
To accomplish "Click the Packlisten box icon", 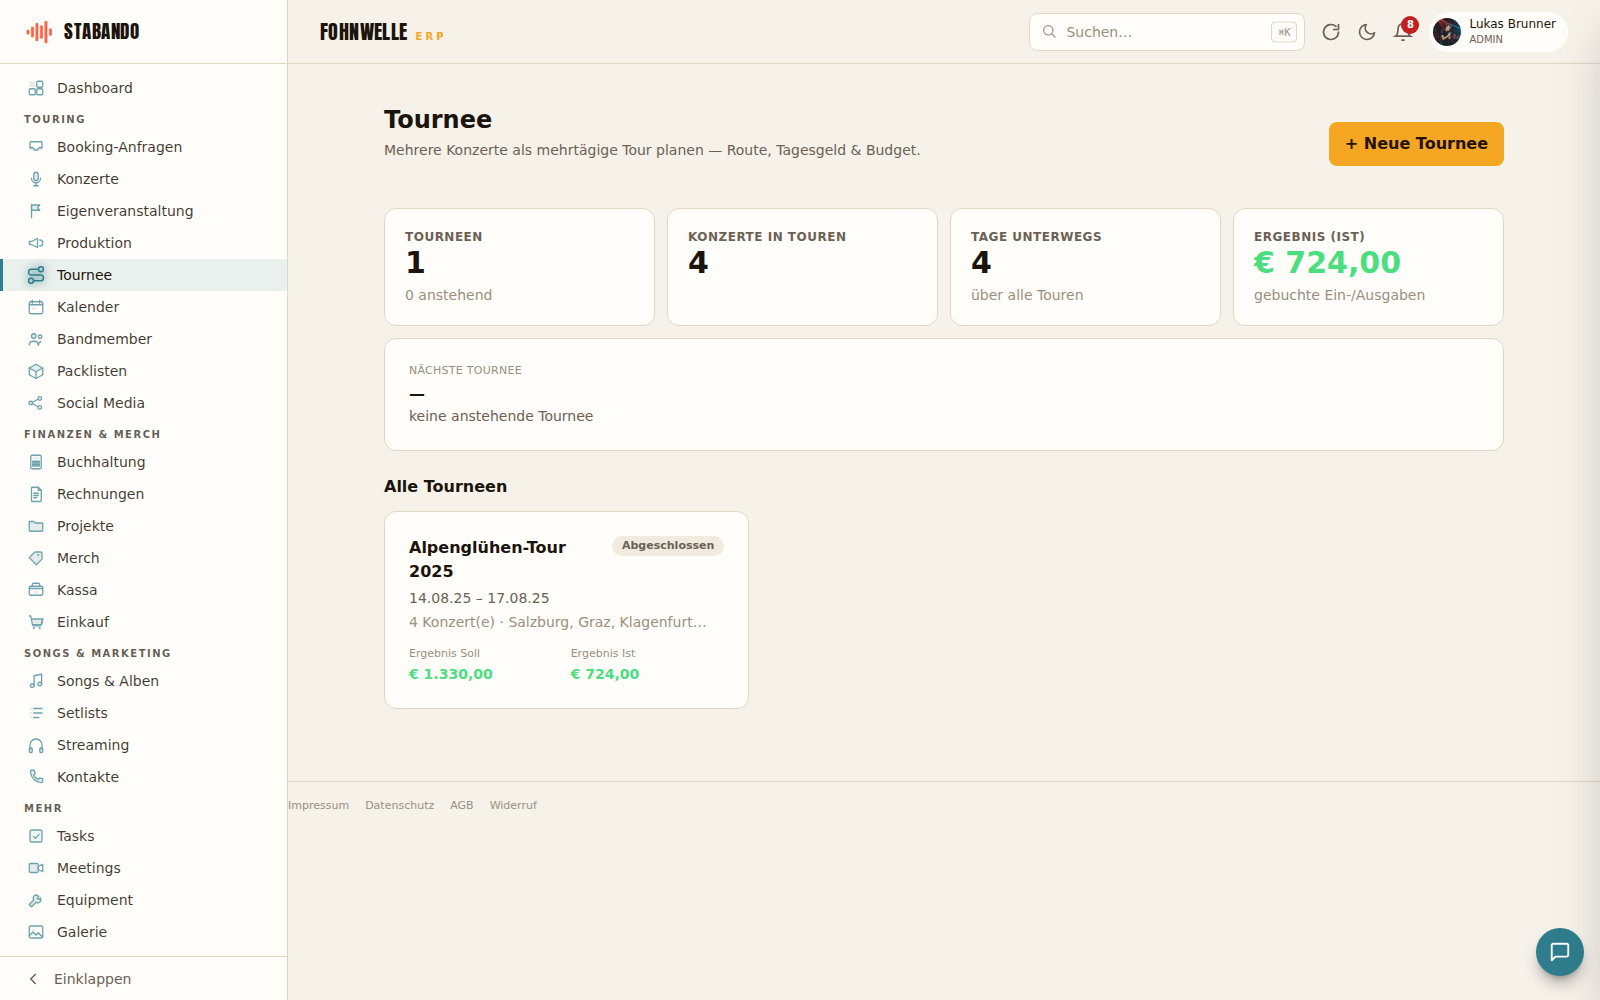I will pos(36,371).
